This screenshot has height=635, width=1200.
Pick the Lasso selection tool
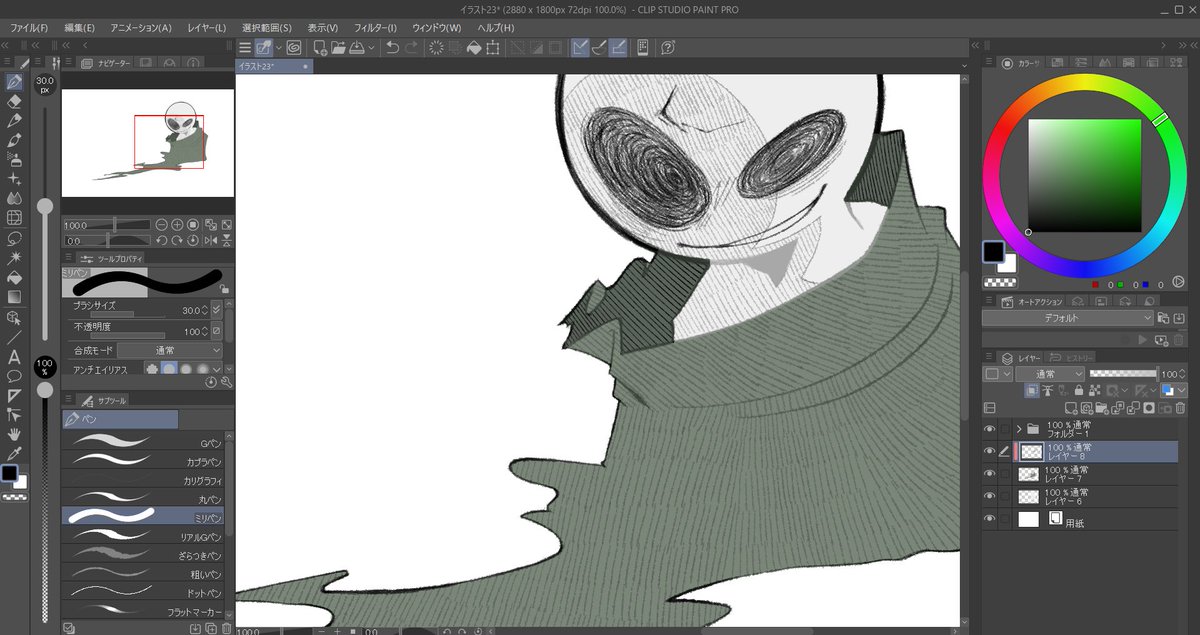click(x=15, y=238)
